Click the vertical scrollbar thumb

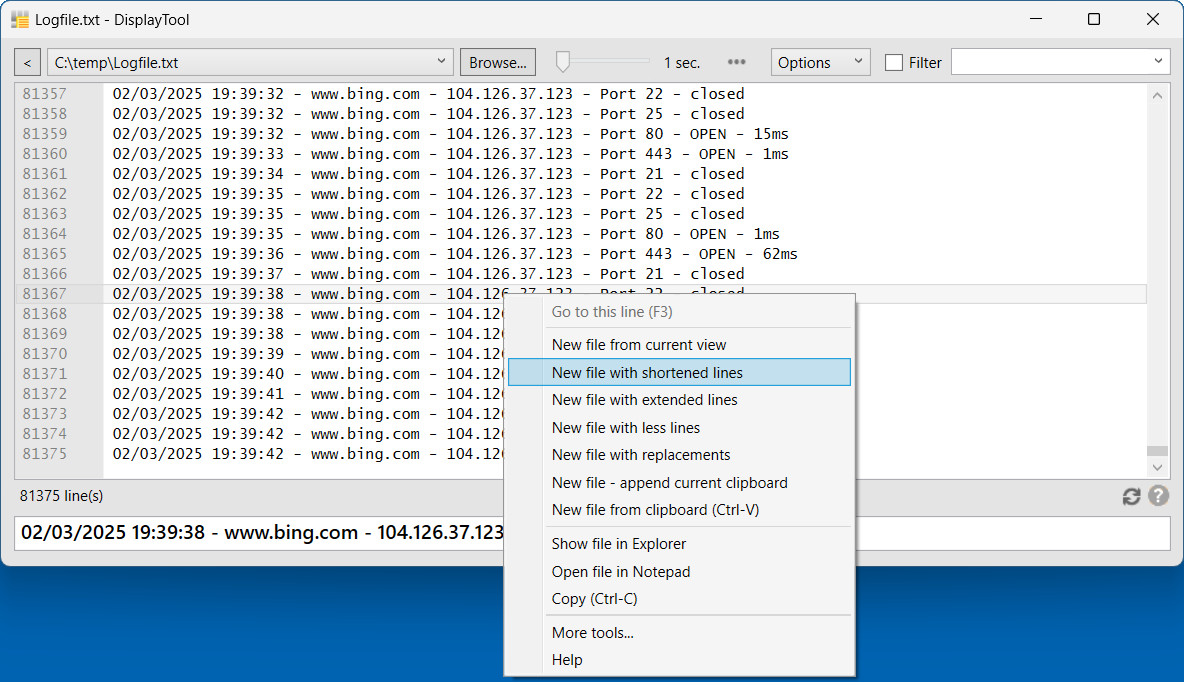tap(1157, 451)
